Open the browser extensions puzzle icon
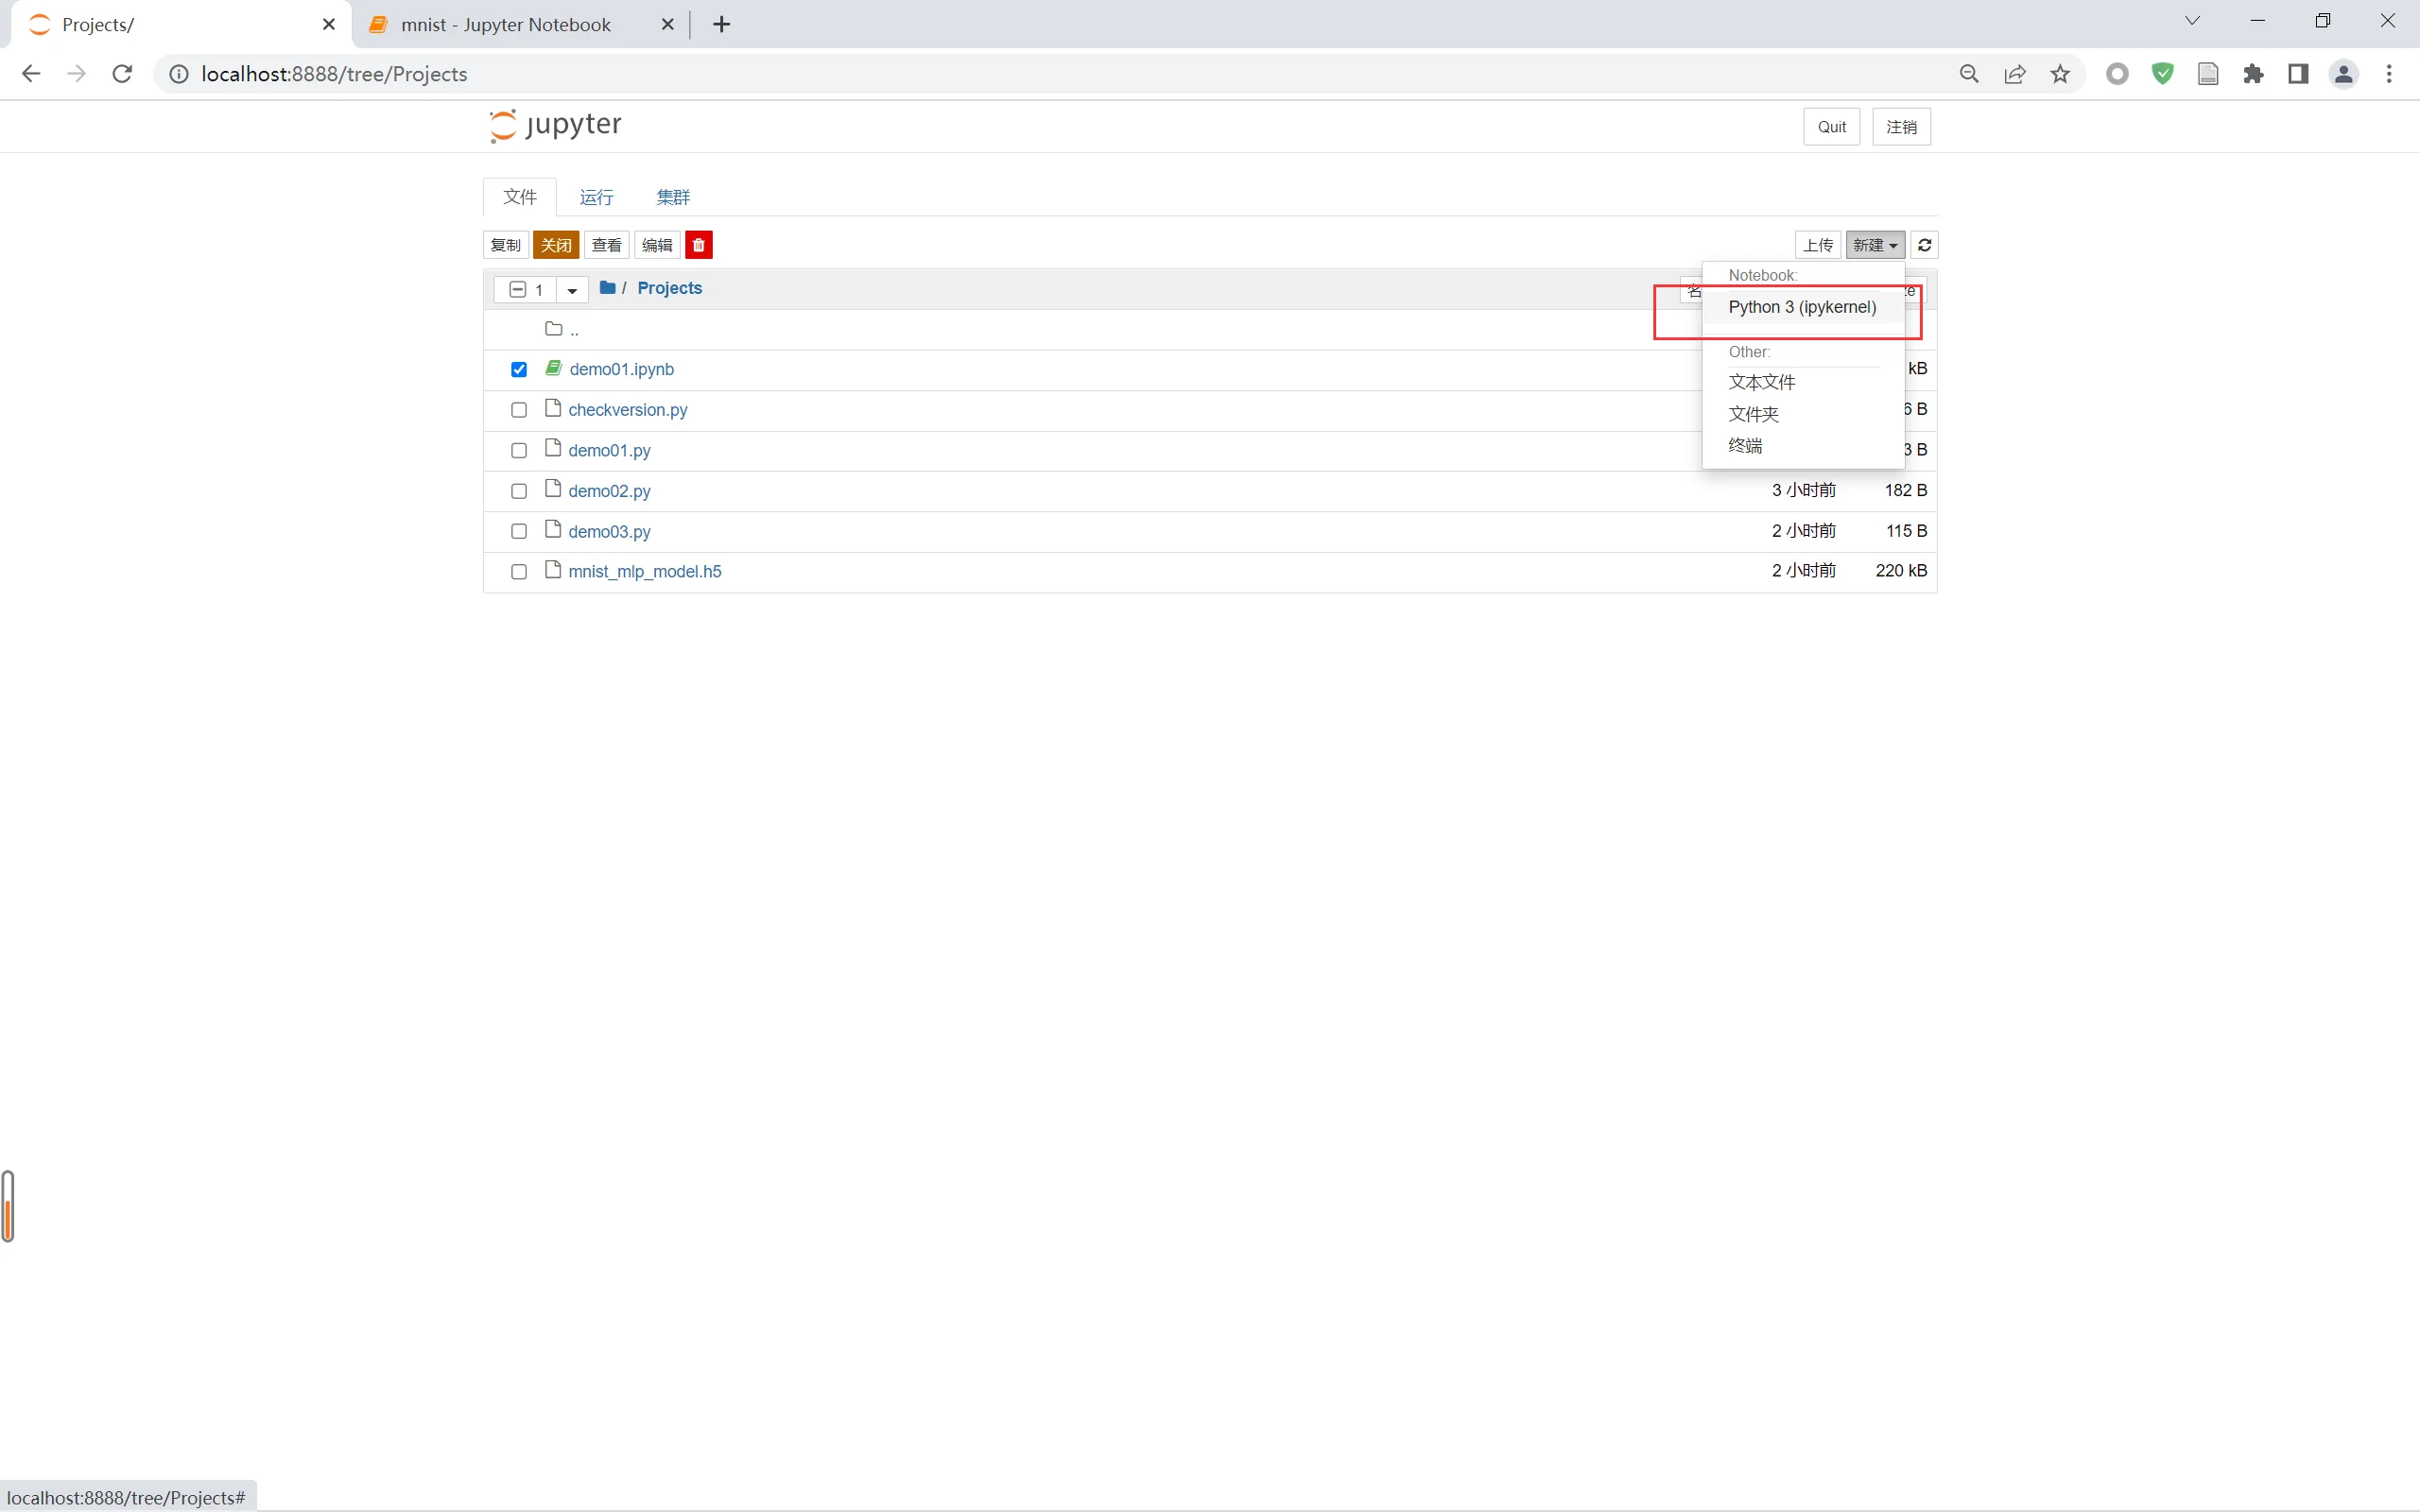 point(2253,74)
